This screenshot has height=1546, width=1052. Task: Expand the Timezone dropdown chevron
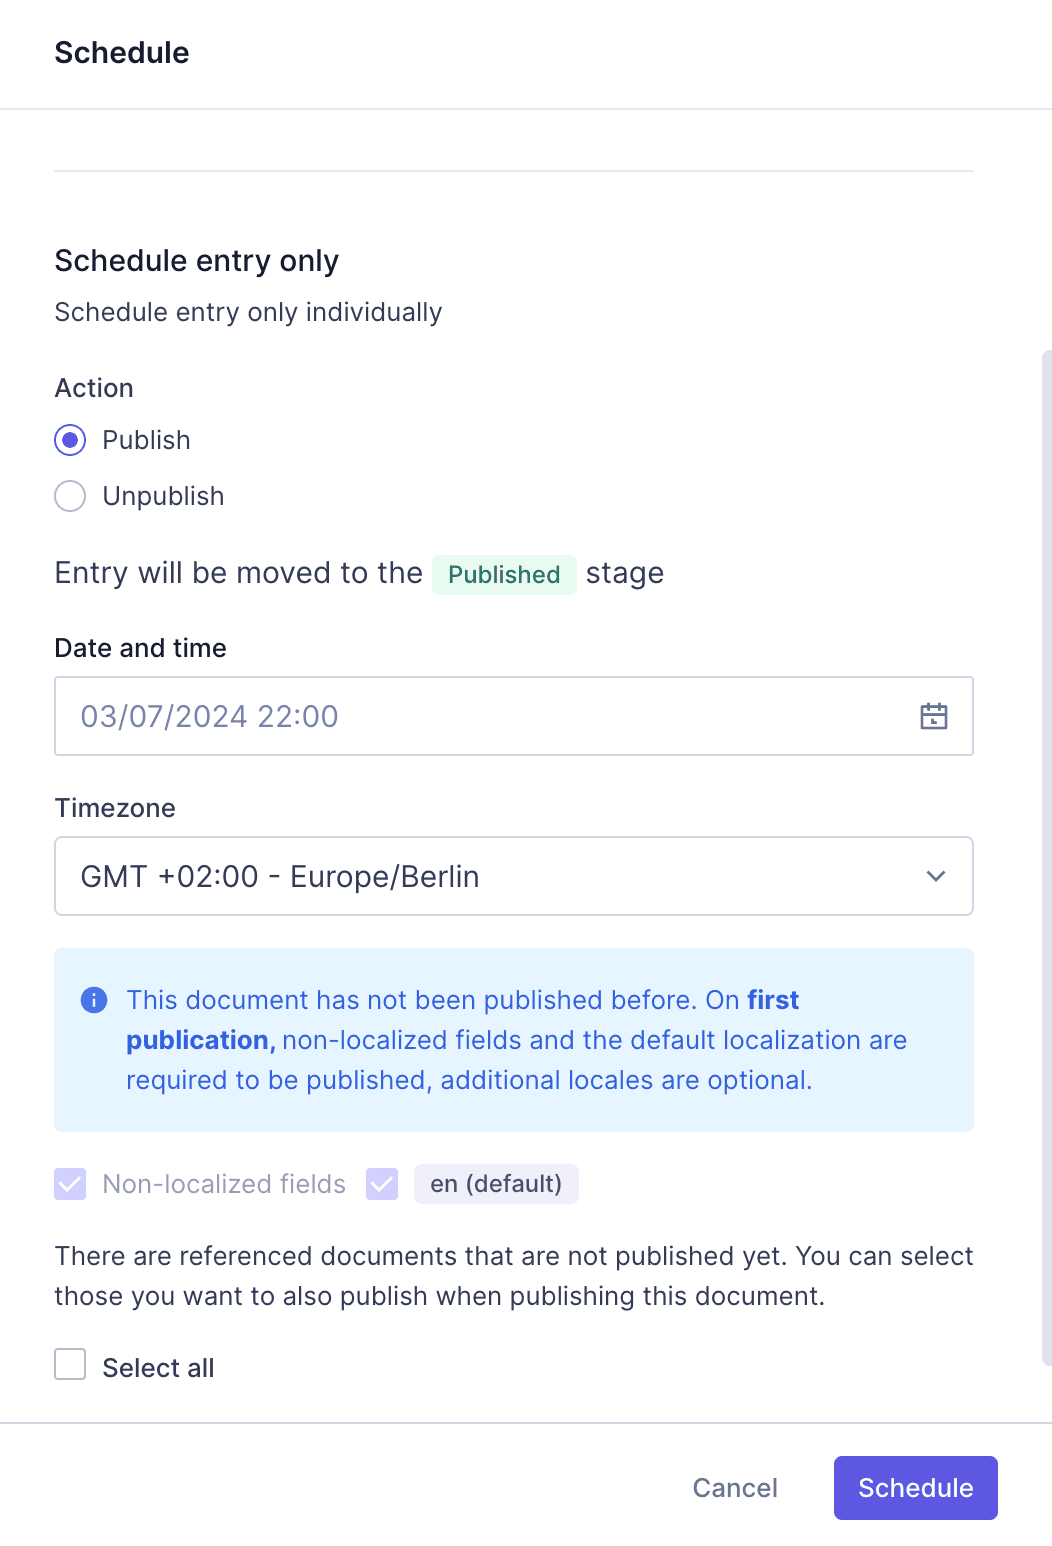(935, 876)
